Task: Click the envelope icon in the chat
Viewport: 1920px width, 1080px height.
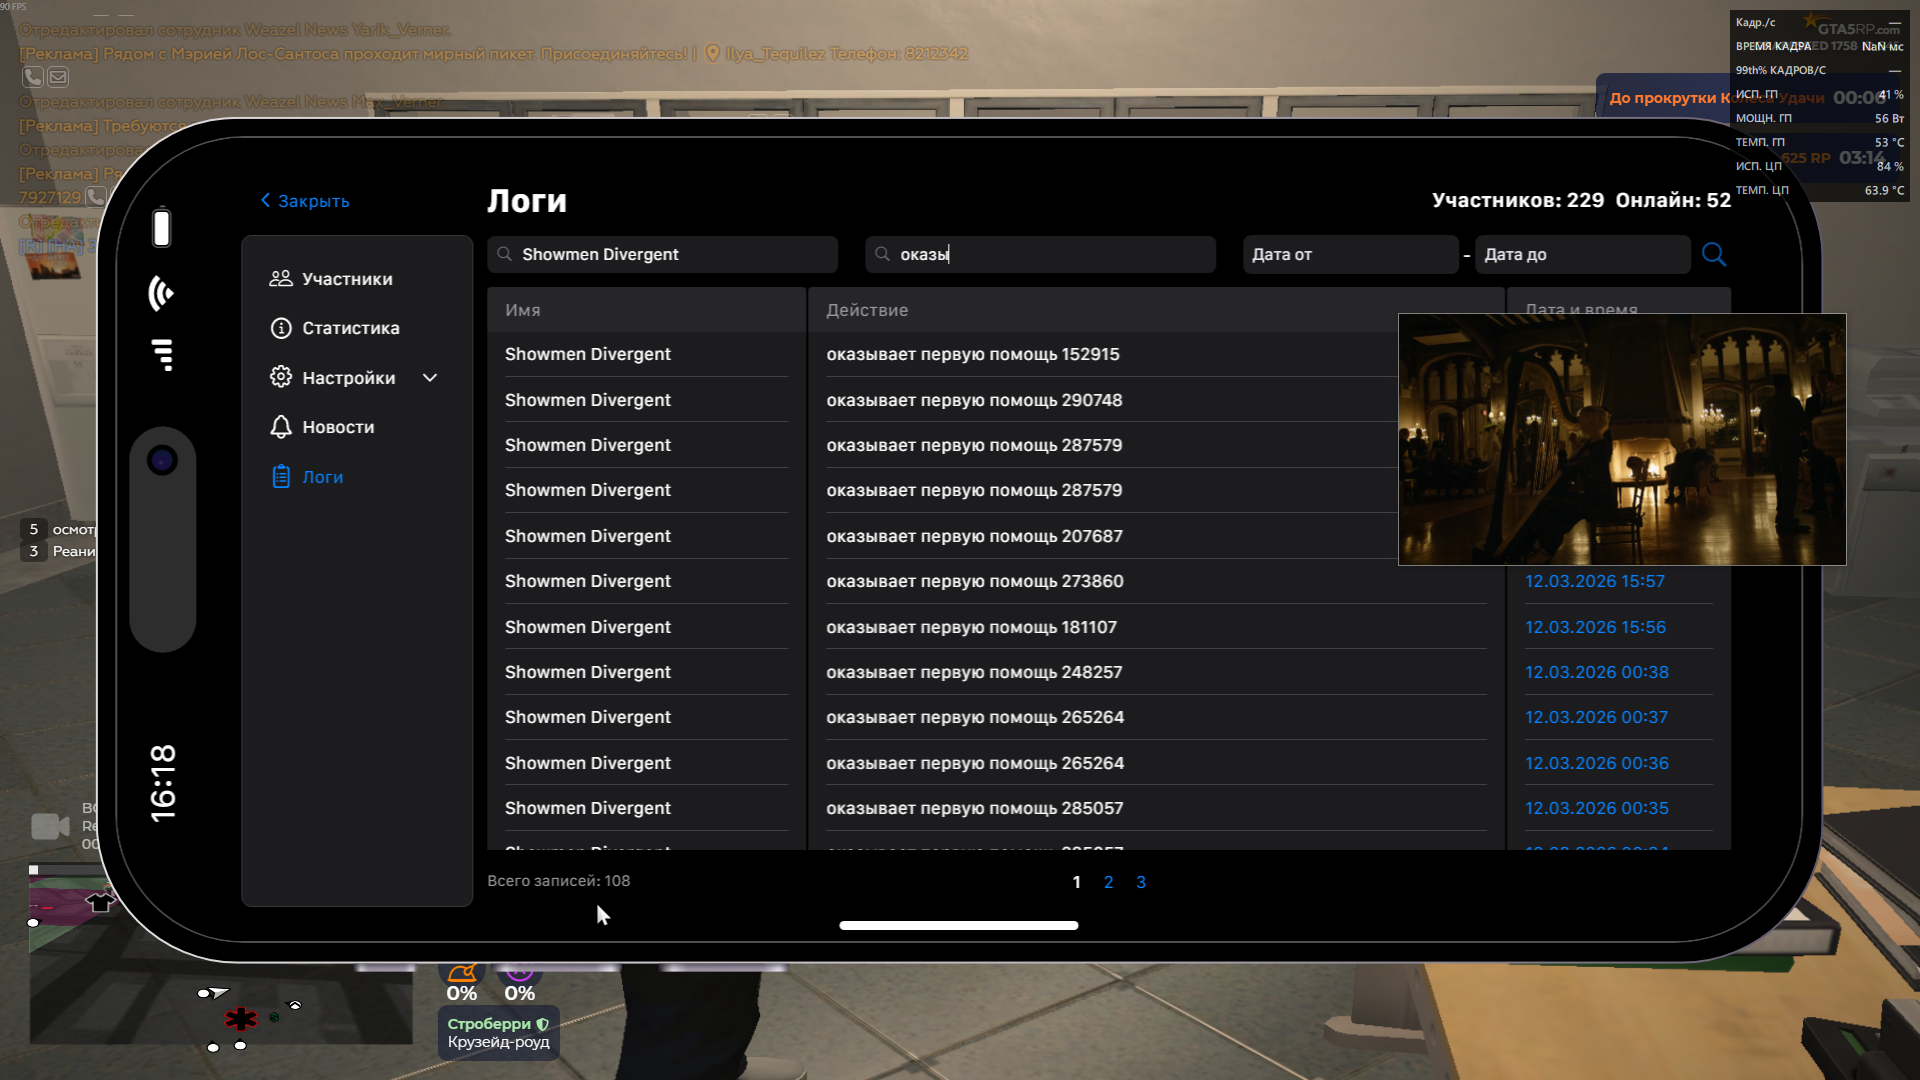Action: click(x=59, y=77)
